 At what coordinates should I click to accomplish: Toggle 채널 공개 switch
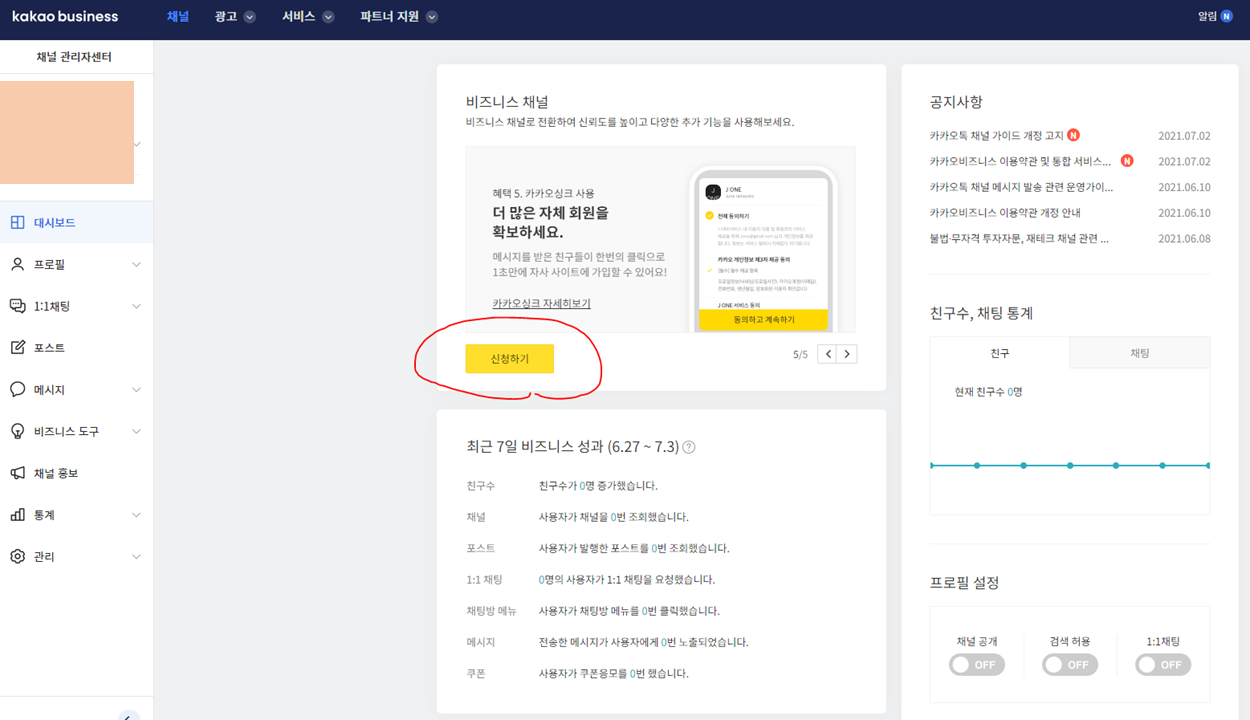point(977,665)
